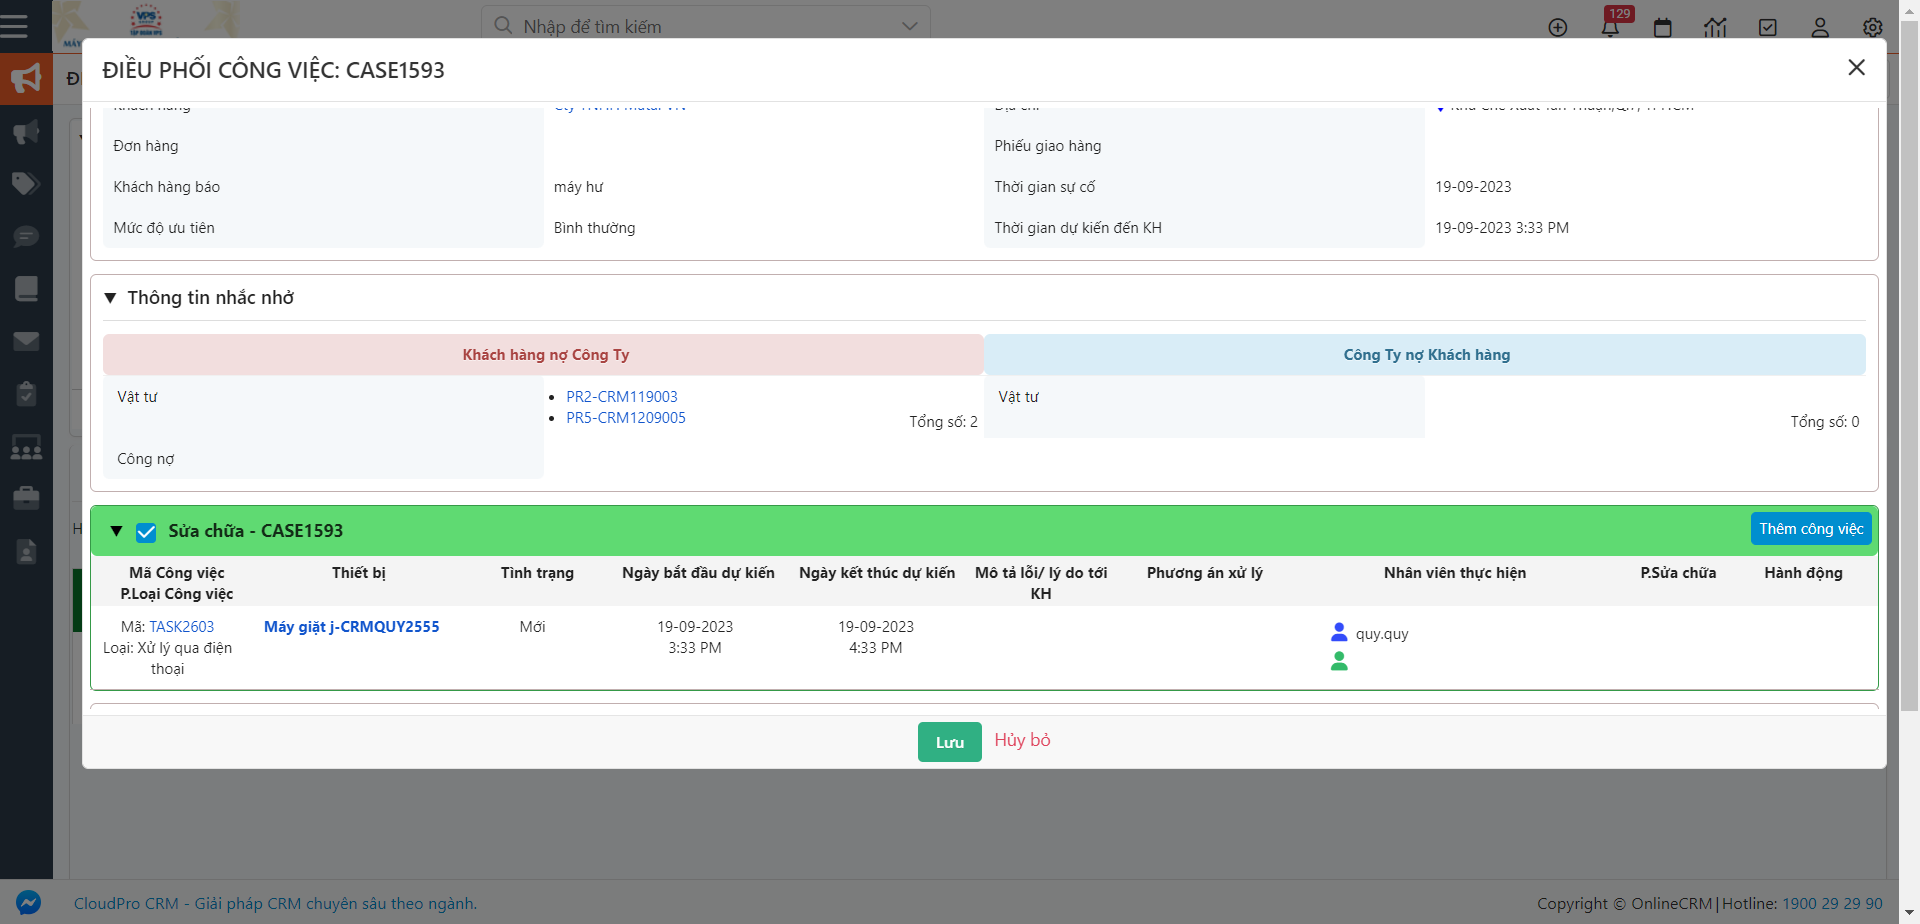1920x924 pixels.
Task: Collapse the Sửa chữa - CASE1593 section
Action: coord(116,531)
